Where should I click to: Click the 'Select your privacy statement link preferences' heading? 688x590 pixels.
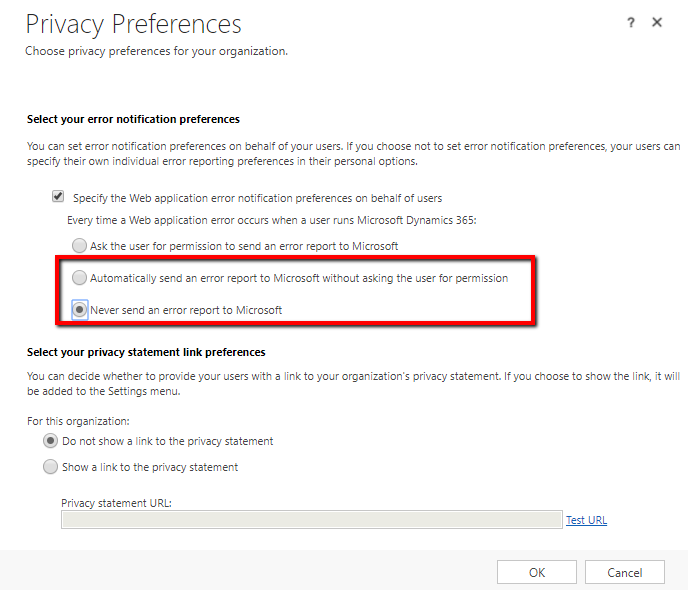point(146,352)
